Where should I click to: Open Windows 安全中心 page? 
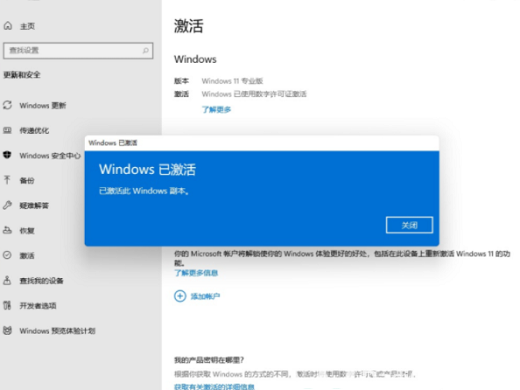(x=50, y=156)
